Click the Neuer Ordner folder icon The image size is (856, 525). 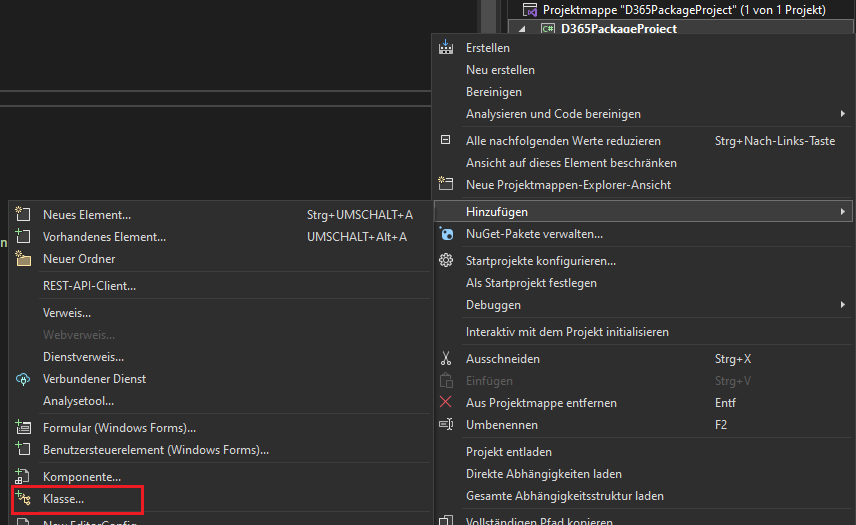pyautogui.click(x=23, y=258)
